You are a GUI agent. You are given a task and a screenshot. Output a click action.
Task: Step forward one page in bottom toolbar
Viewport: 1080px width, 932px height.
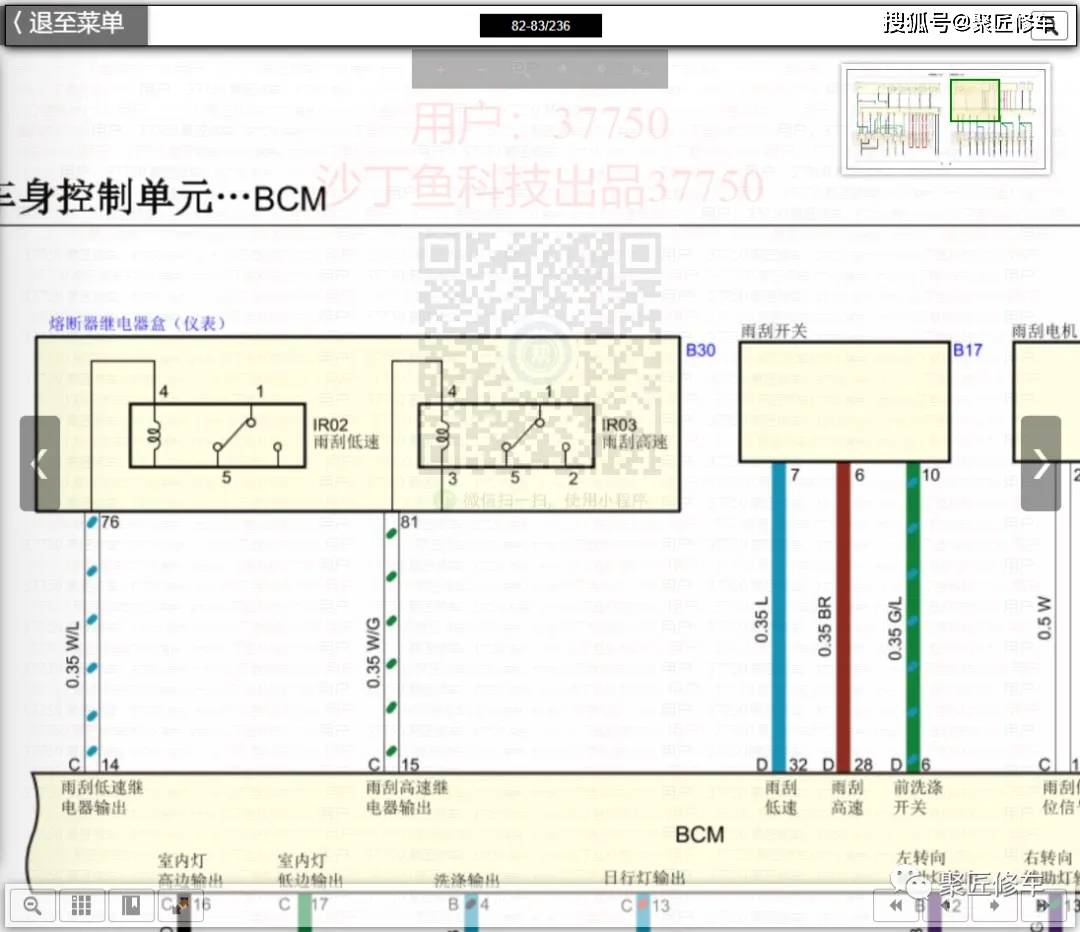pyautogui.click(x=993, y=906)
